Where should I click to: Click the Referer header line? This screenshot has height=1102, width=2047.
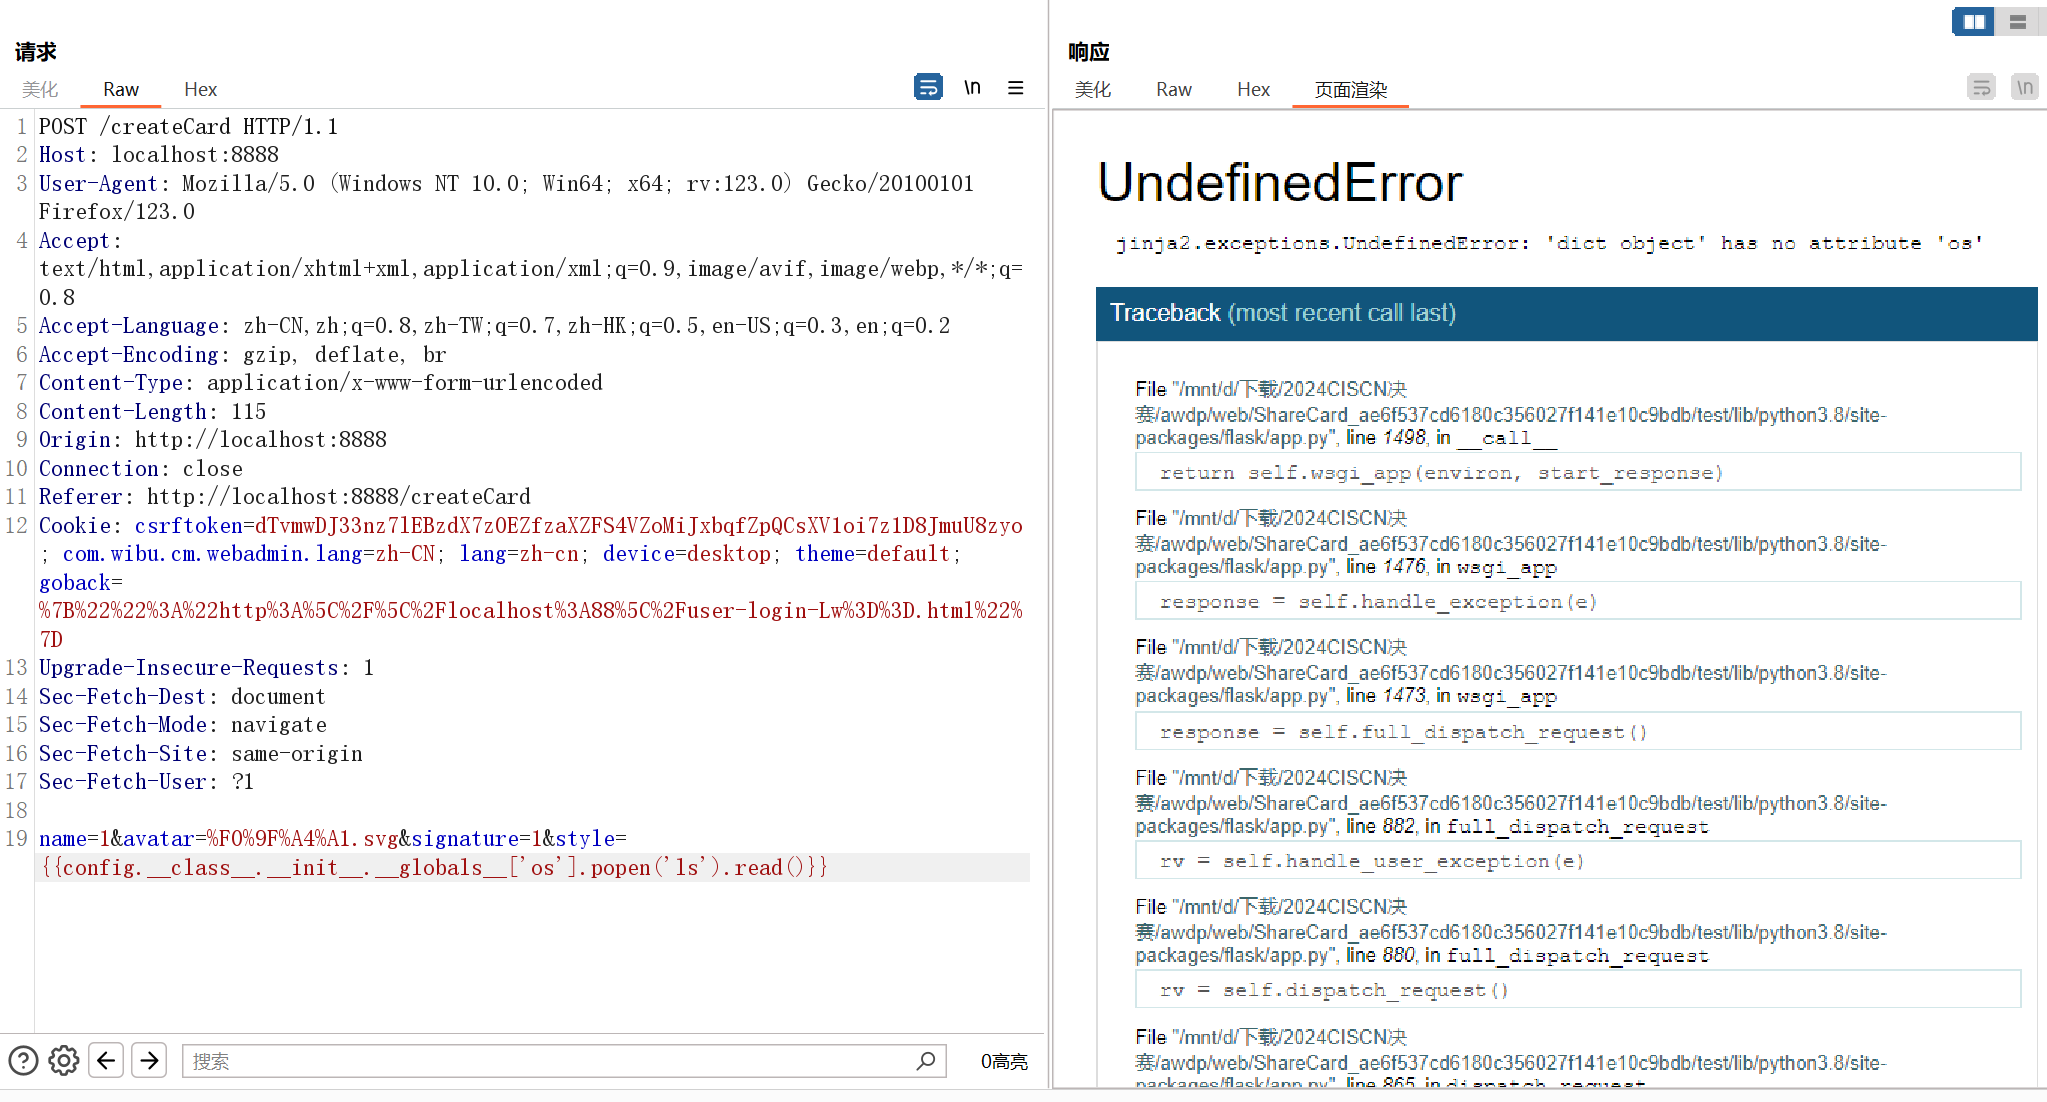coord(285,497)
